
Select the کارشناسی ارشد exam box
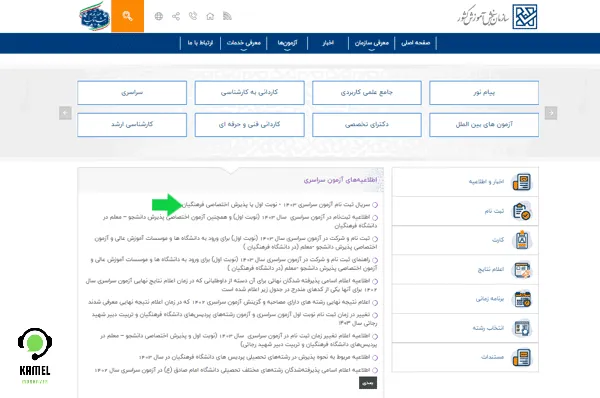(132, 125)
